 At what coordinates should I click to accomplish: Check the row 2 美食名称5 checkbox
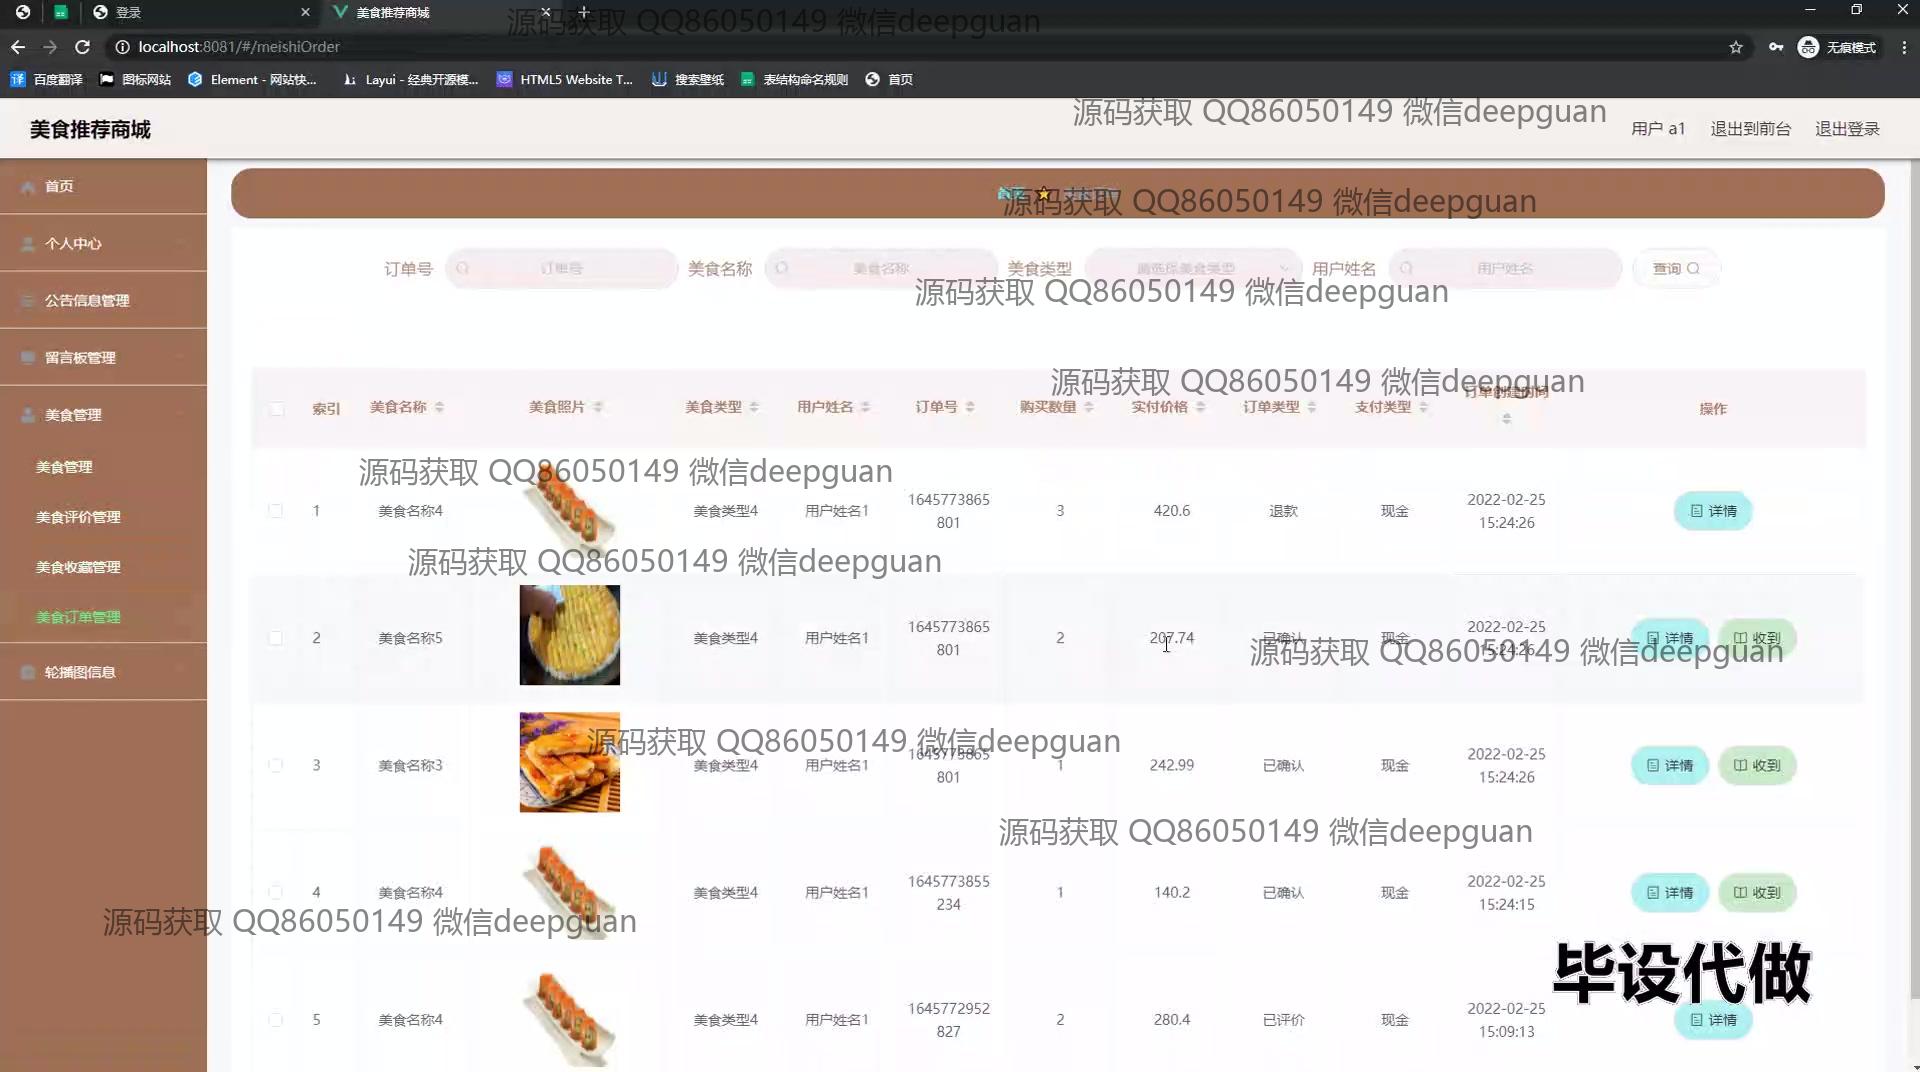(x=276, y=638)
